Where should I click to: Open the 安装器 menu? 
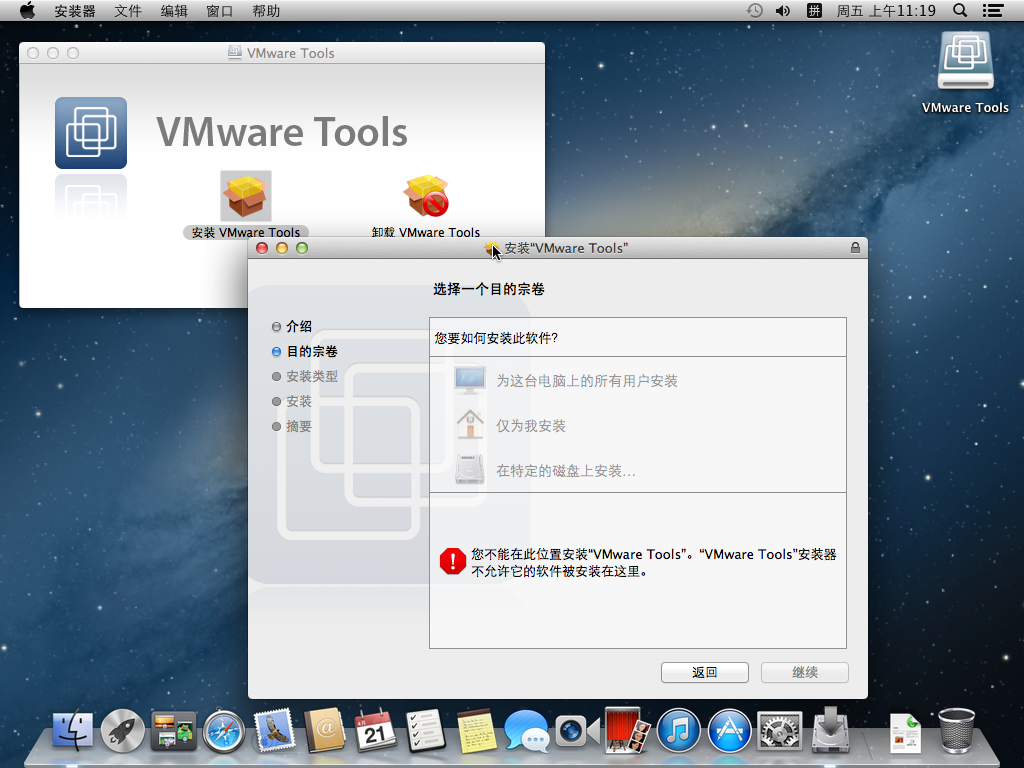coord(74,11)
